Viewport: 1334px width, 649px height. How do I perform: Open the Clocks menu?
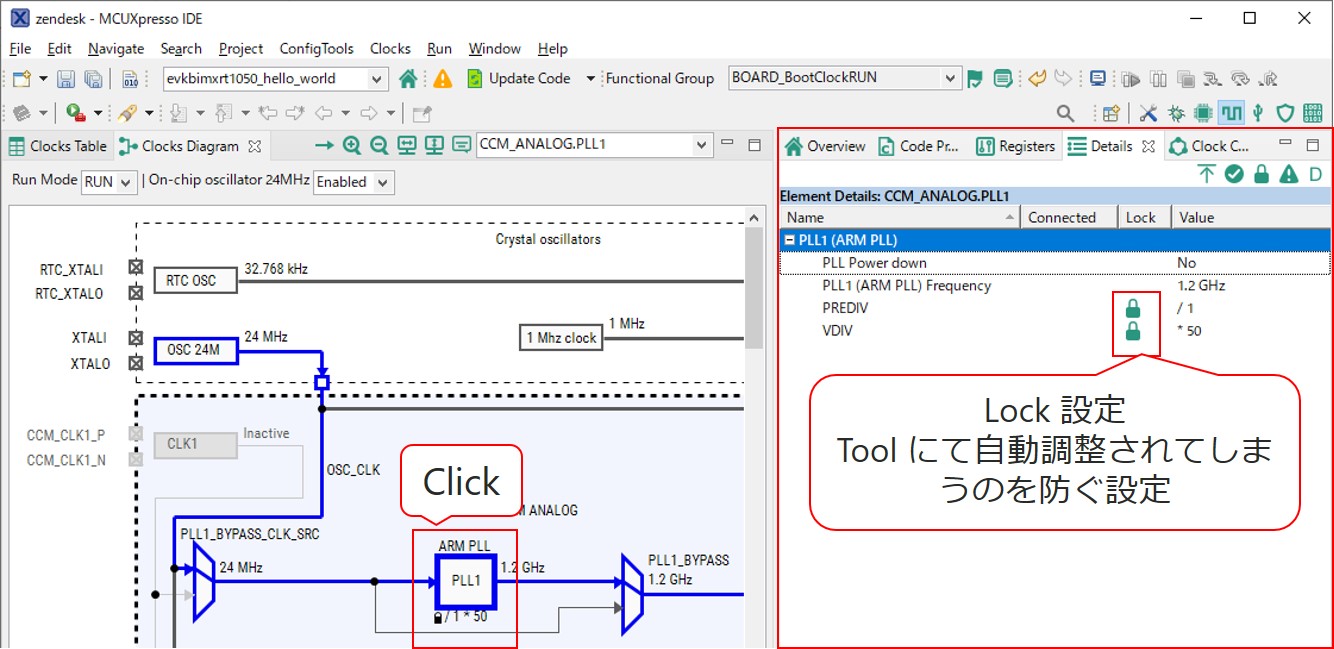coord(390,48)
